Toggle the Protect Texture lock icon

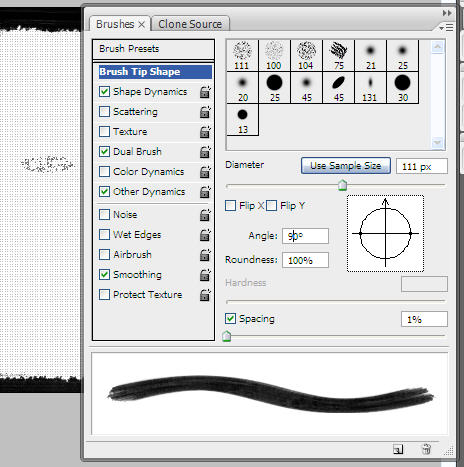tap(205, 295)
